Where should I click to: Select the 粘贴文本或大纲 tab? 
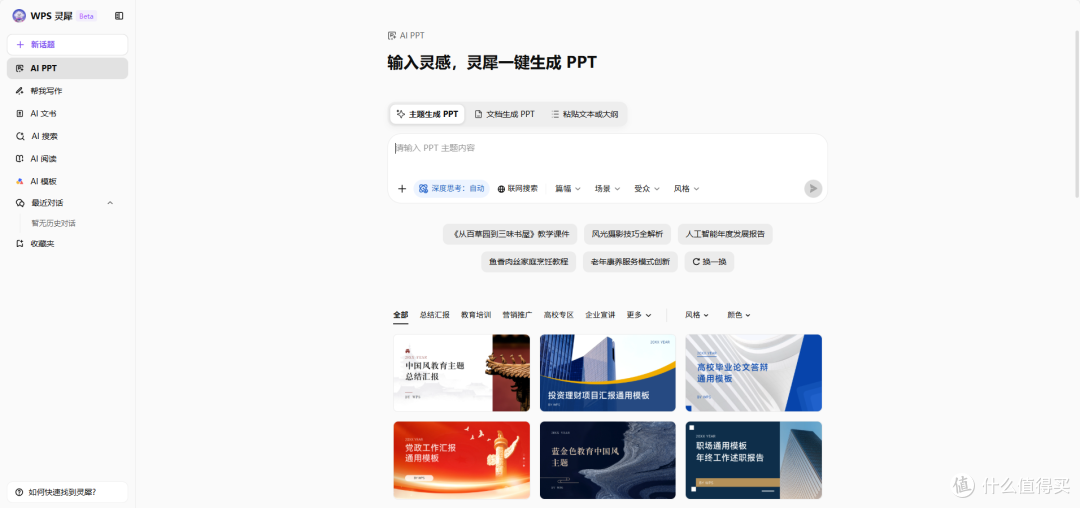tap(585, 114)
